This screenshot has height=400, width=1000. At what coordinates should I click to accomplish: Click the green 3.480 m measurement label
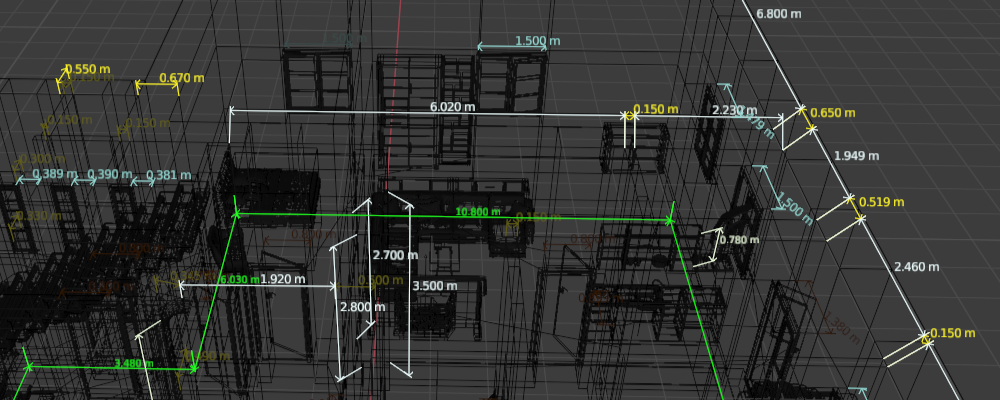[134, 363]
